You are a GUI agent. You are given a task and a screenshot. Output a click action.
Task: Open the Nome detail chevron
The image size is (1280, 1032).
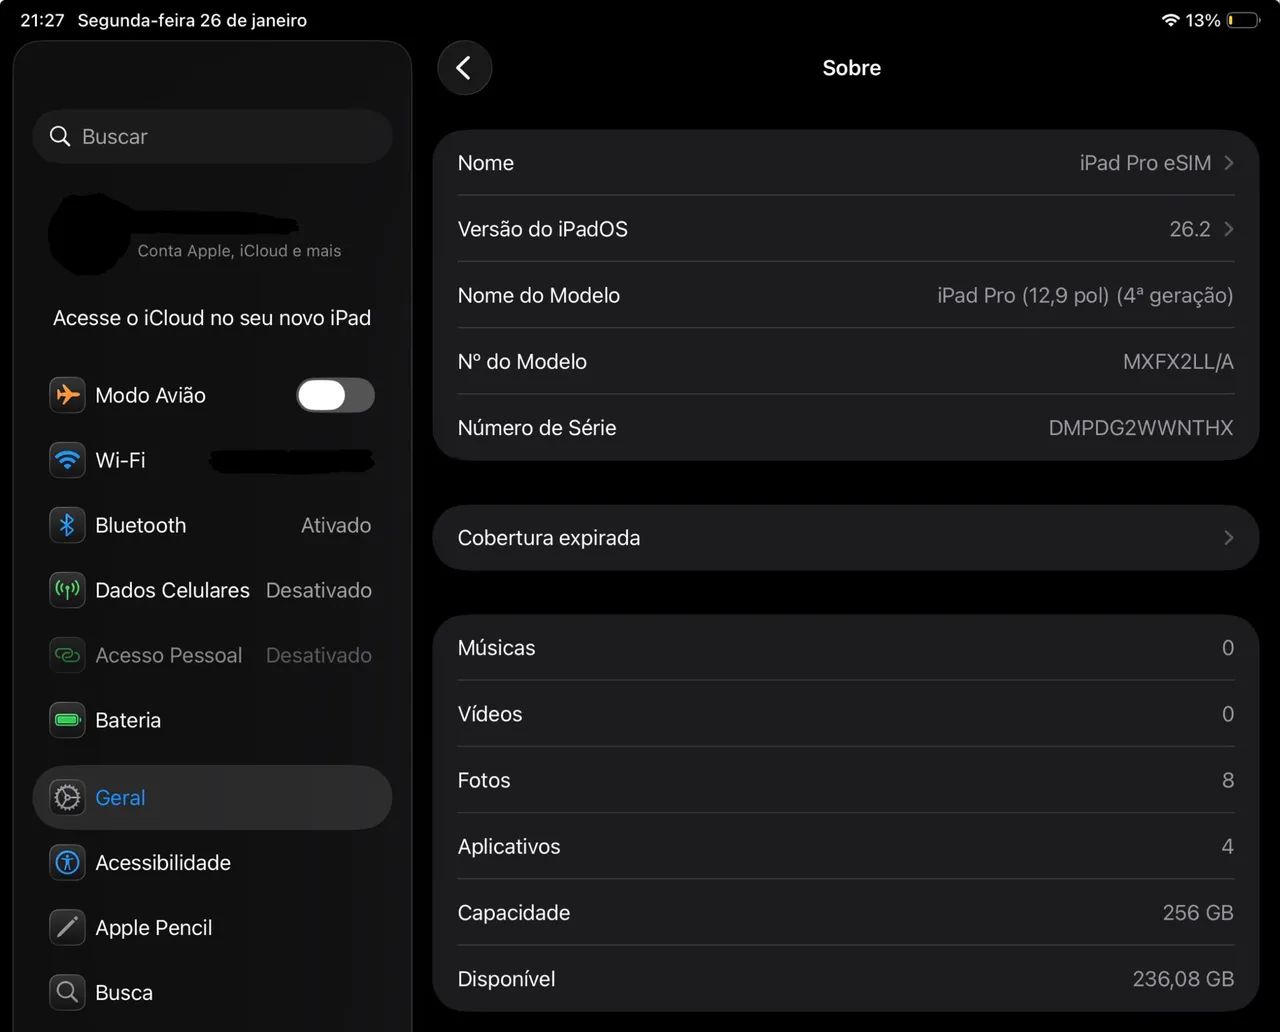point(1229,163)
